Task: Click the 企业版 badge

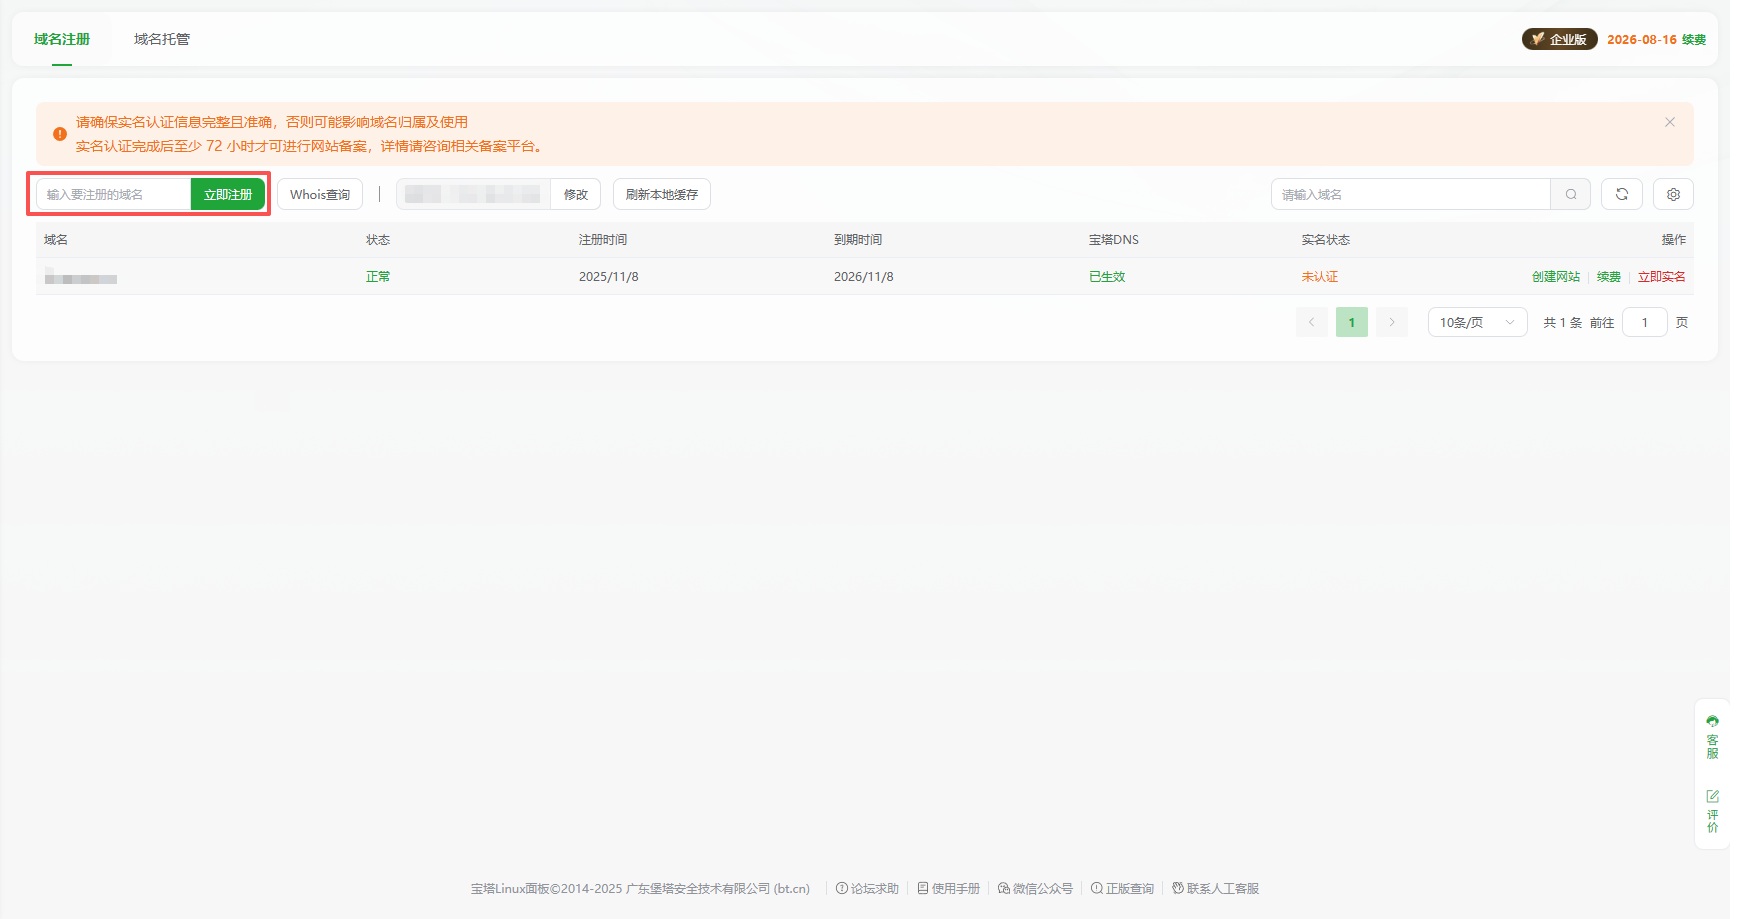Action: click(x=1559, y=39)
